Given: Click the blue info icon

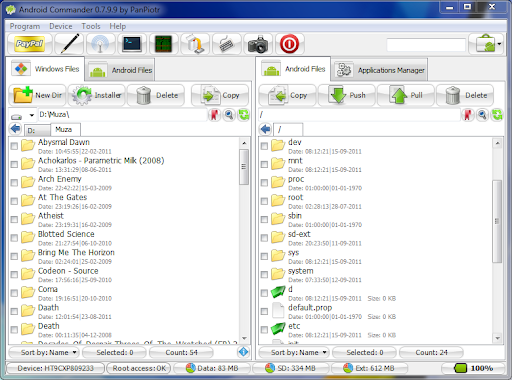Looking at the screenshot, I should [244, 352].
